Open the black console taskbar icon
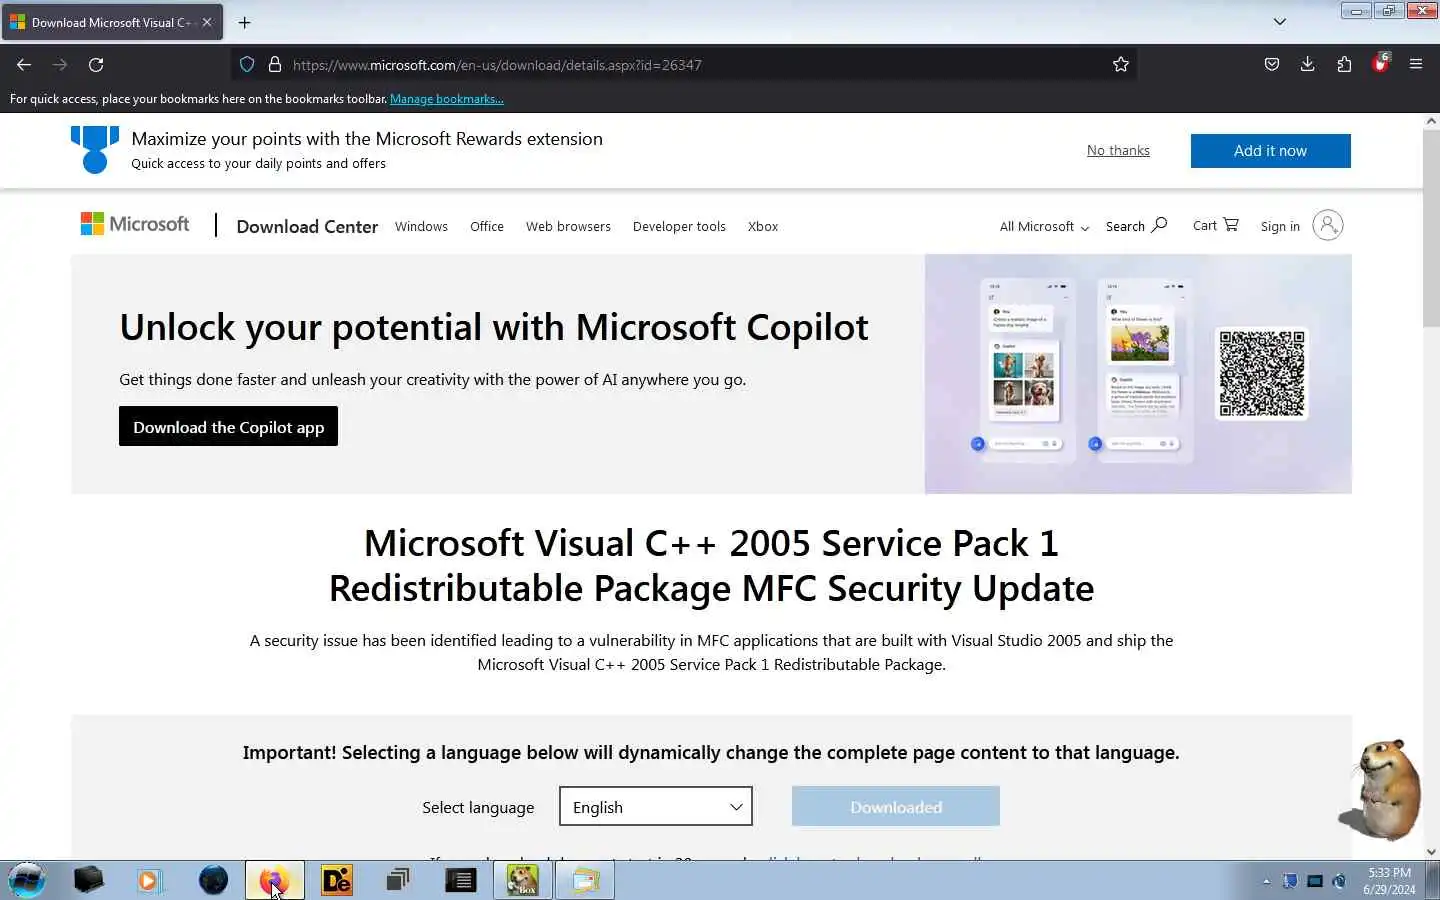Viewport: 1440px width, 900px height. 460,880
